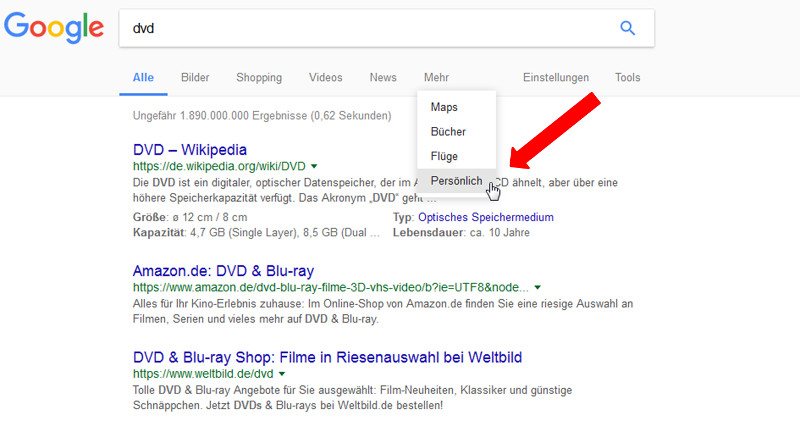The image size is (800, 432).
Task: Open Amazon.de: DVD & Blu-ray result
Action: 223,271
